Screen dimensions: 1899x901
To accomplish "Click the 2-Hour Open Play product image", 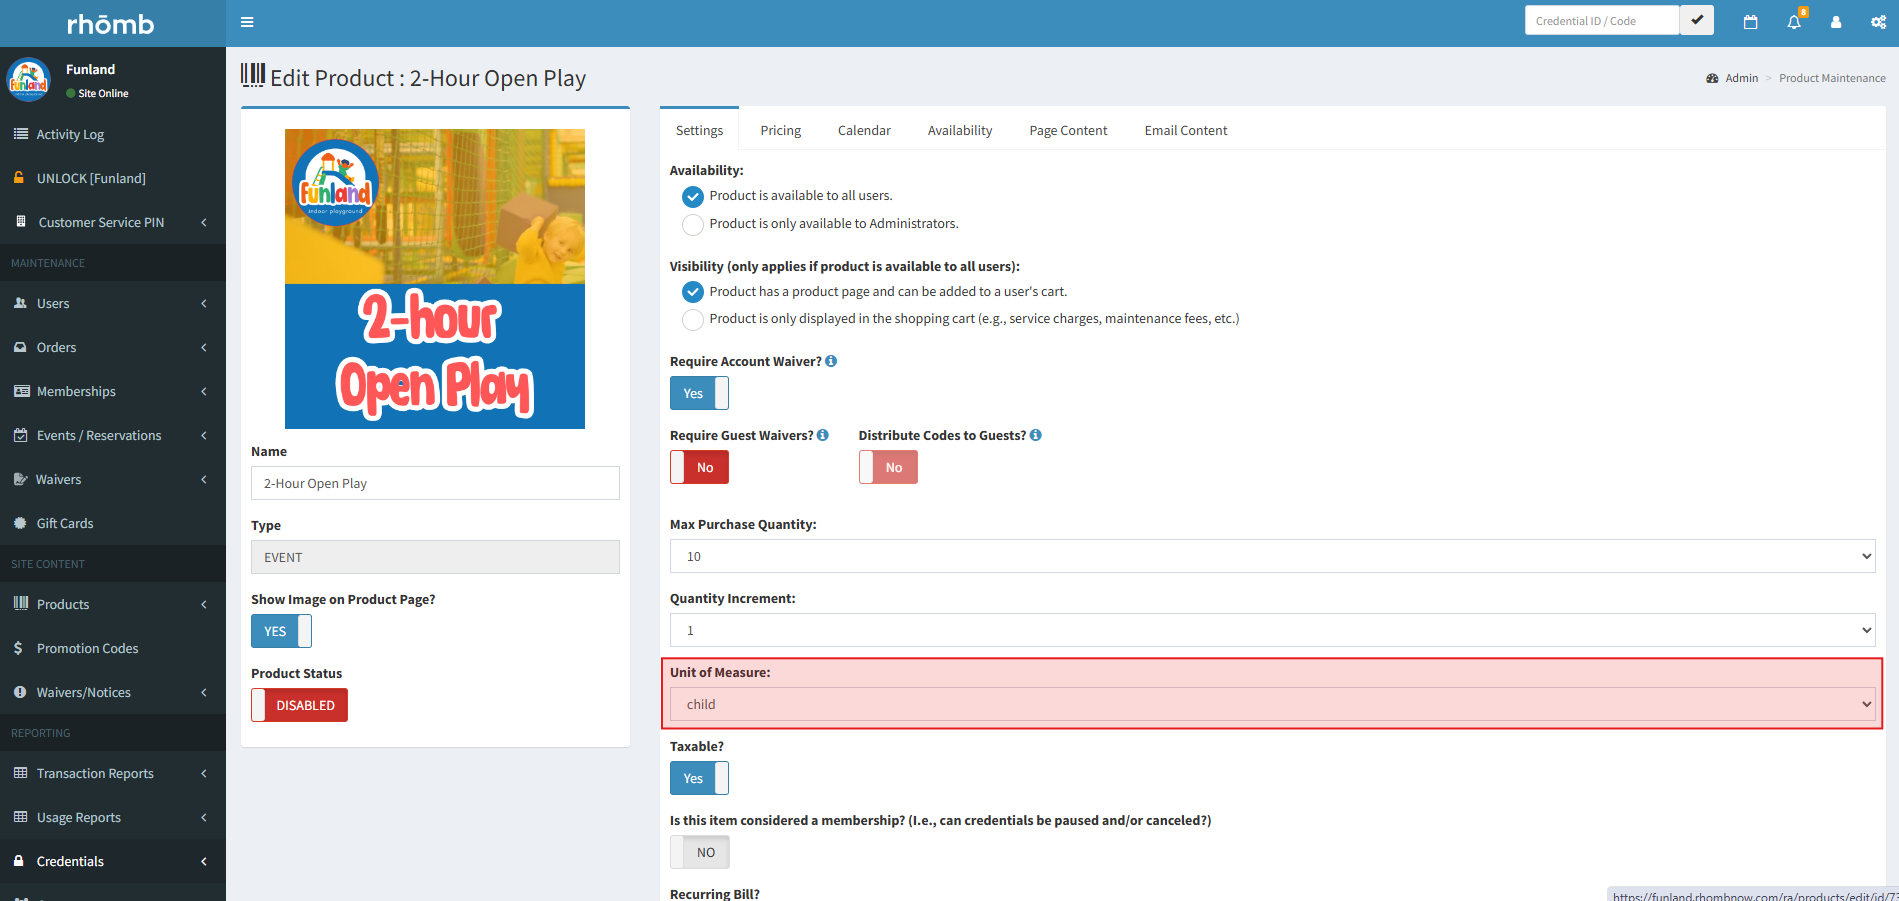I will click(435, 279).
